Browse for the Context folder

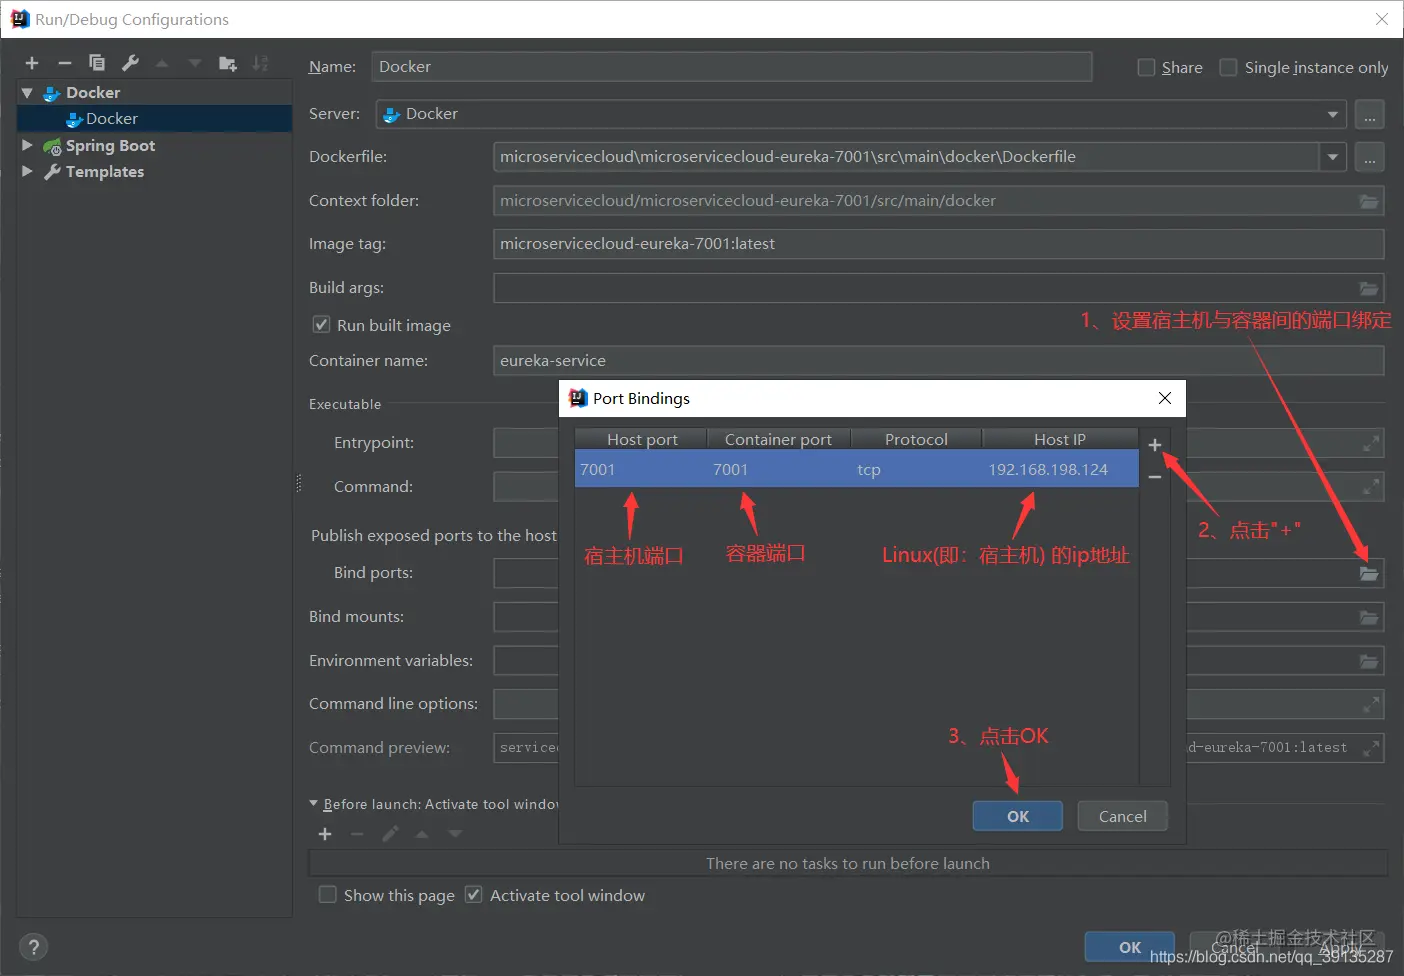pyautogui.click(x=1369, y=201)
